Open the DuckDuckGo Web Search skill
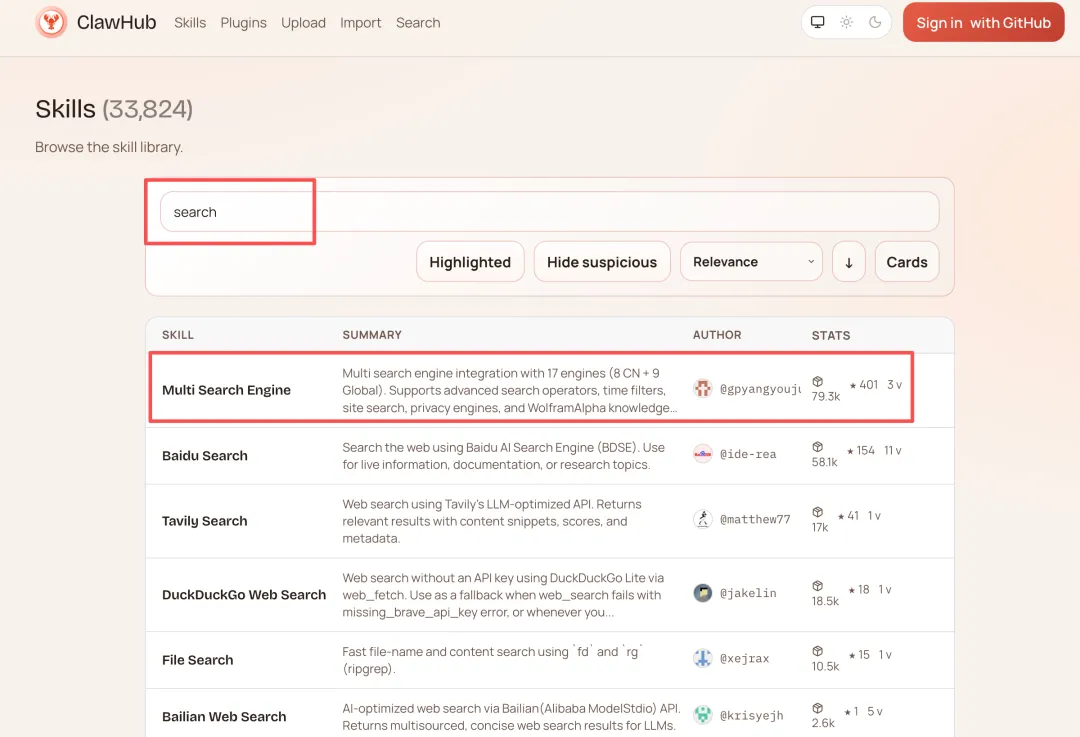 point(244,594)
